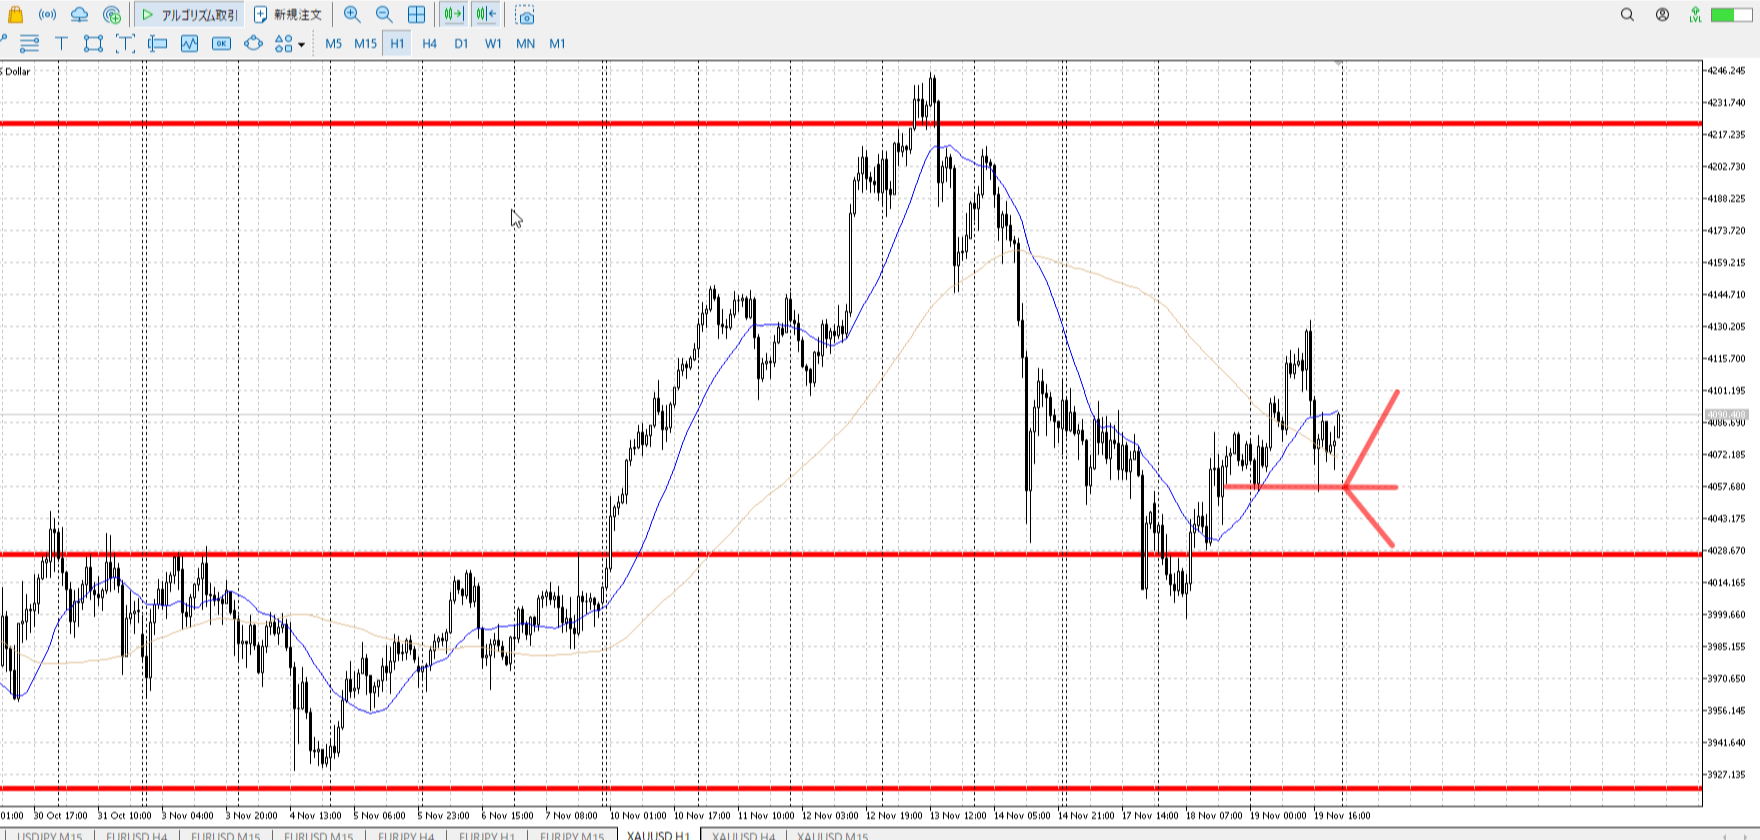
Task: Open the Market shopping bag icon
Action: (x=15, y=15)
